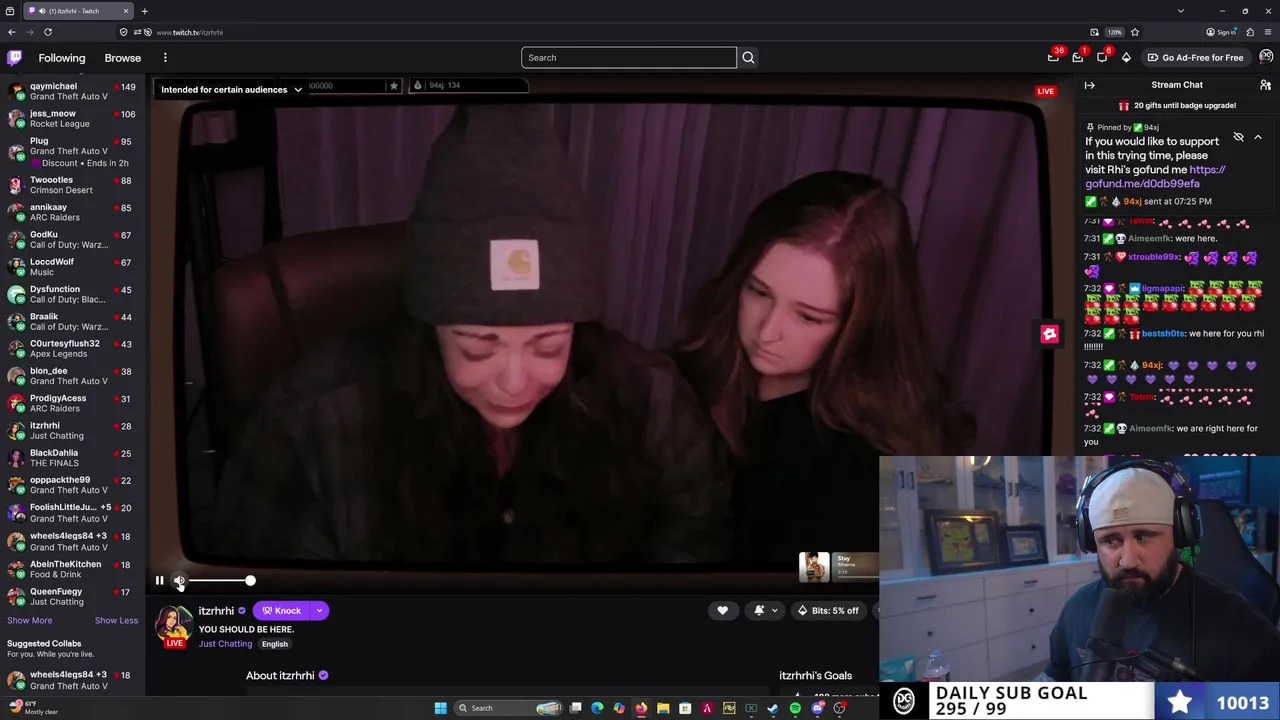Open qaymichael channel in sidebar

click(x=72, y=91)
